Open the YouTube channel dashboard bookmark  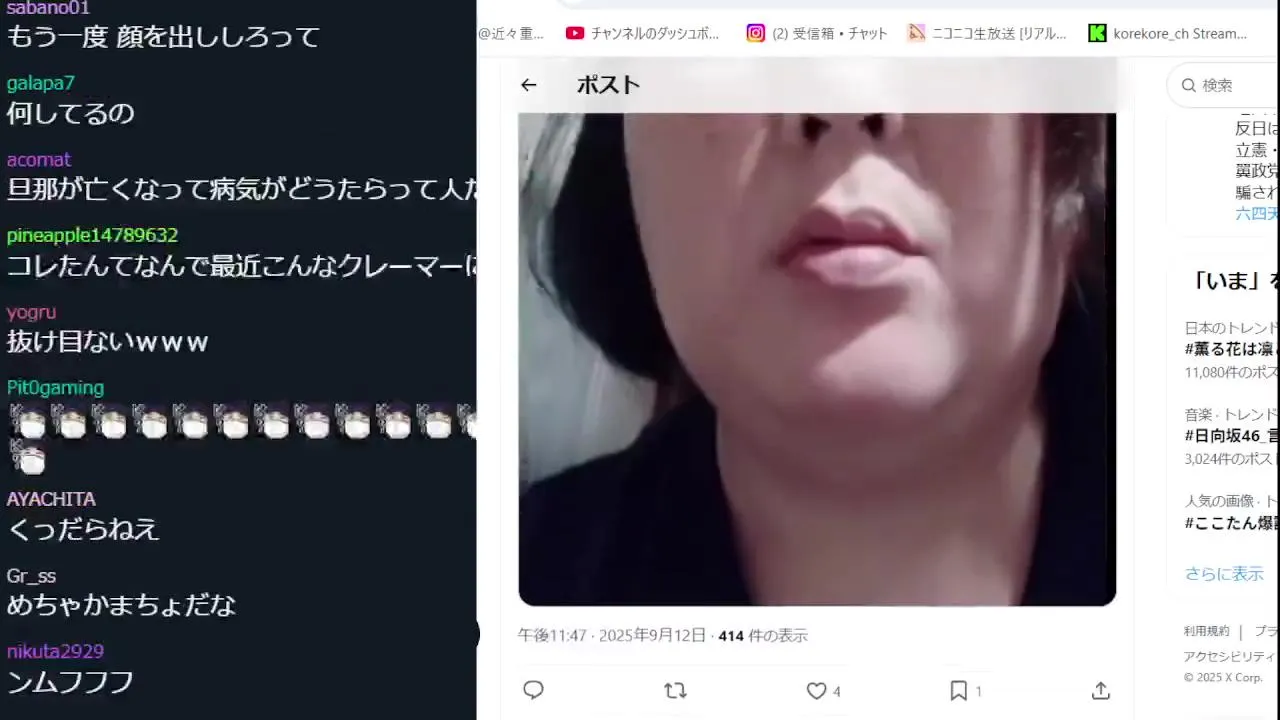point(642,33)
